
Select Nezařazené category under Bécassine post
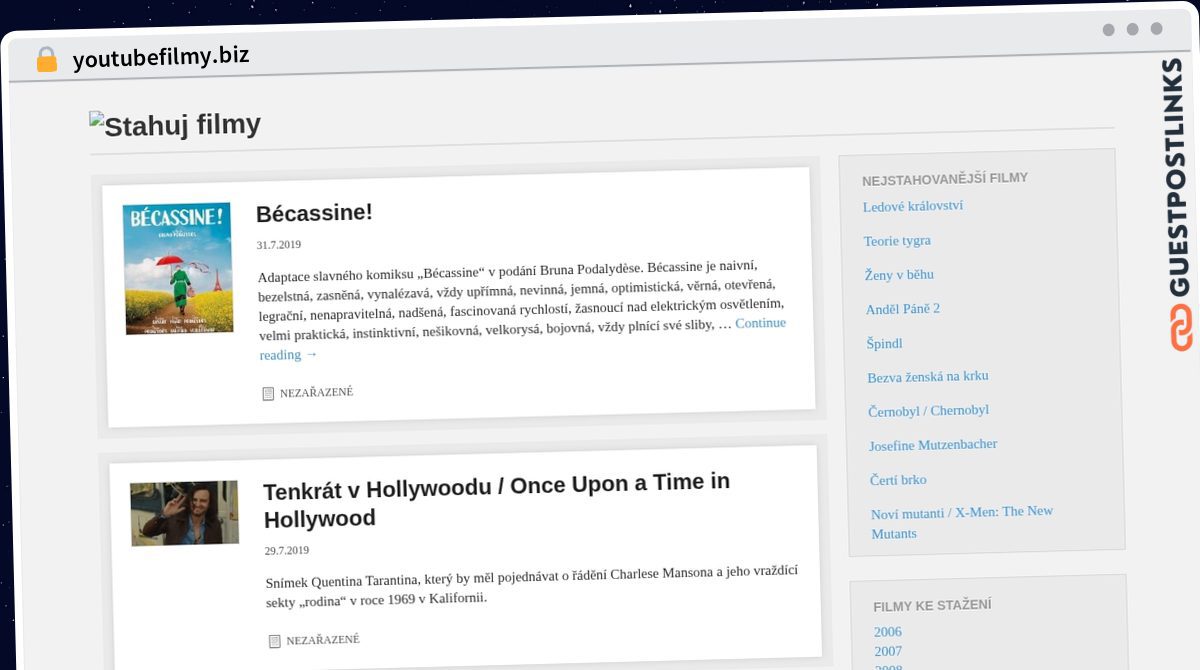(316, 392)
